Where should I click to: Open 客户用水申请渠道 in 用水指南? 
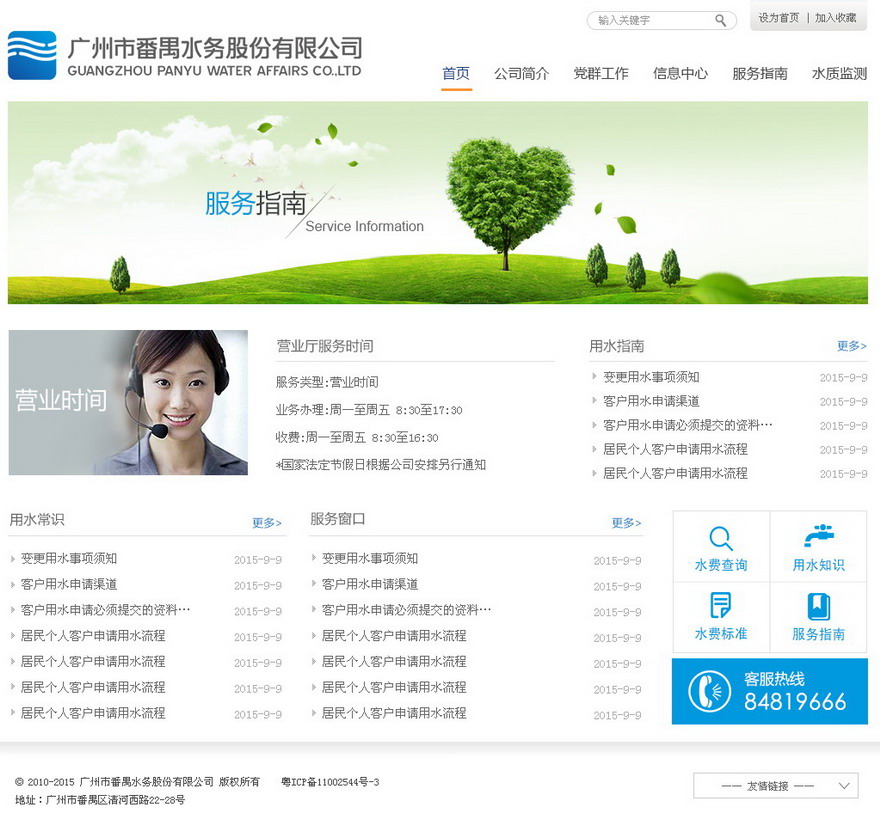[651, 401]
